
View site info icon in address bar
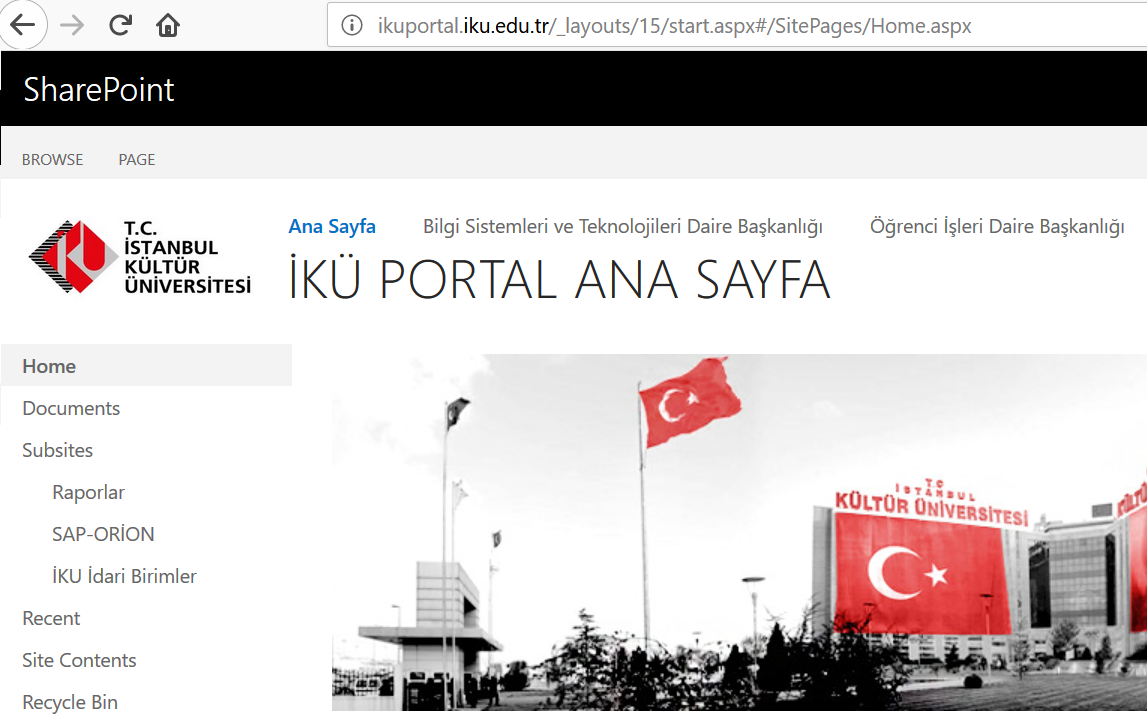coord(352,26)
